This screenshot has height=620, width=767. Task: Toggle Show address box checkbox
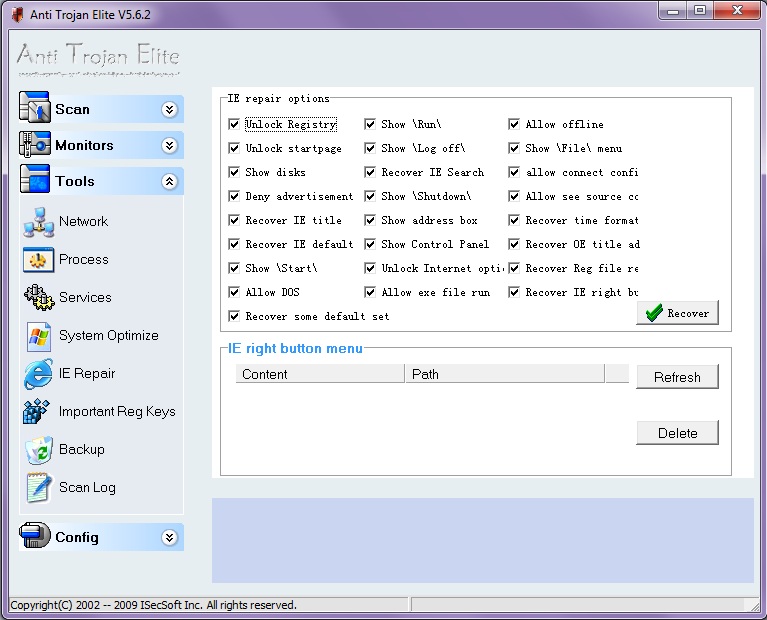[370, 220]
